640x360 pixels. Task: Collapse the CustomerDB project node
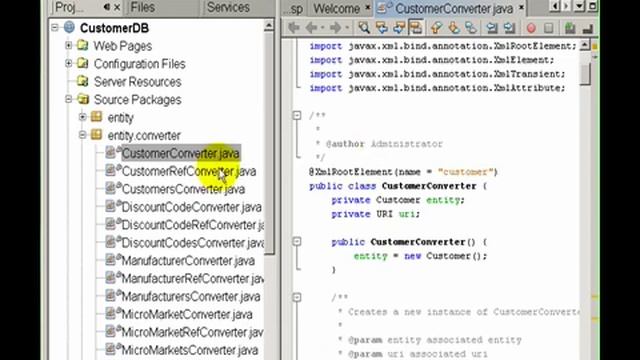[55, 27]
